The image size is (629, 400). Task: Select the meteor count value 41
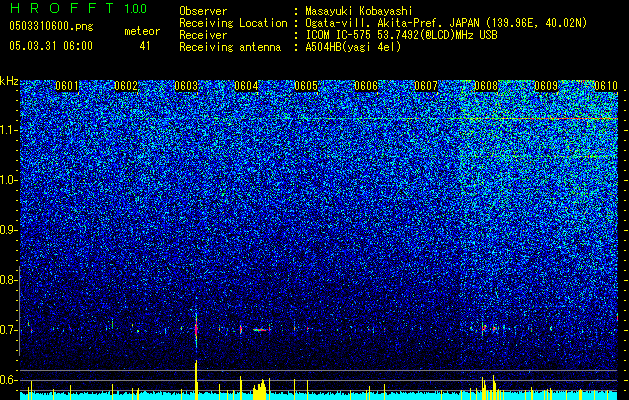[x=145, y=46]
